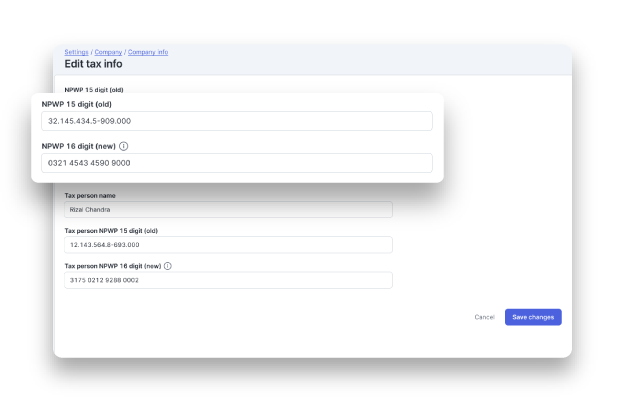The height and width of the screenshot is (402, 625).
Task: Go to the Company breadcrumb link
Action: (108, 52)
